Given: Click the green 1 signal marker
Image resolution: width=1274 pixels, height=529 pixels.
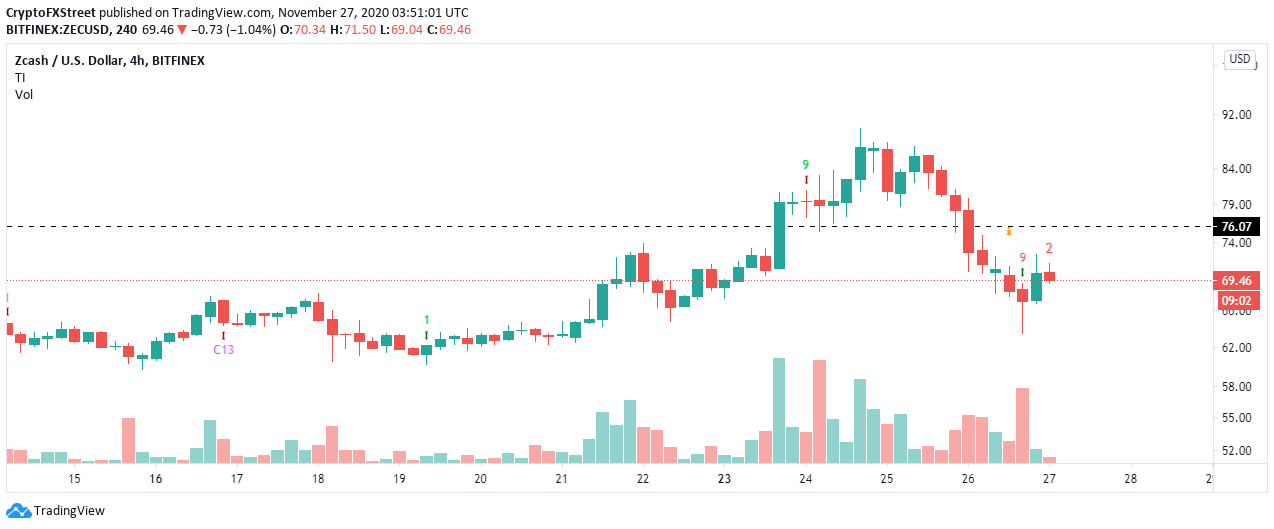Looking at the screenshot, I should pos(427,320).
